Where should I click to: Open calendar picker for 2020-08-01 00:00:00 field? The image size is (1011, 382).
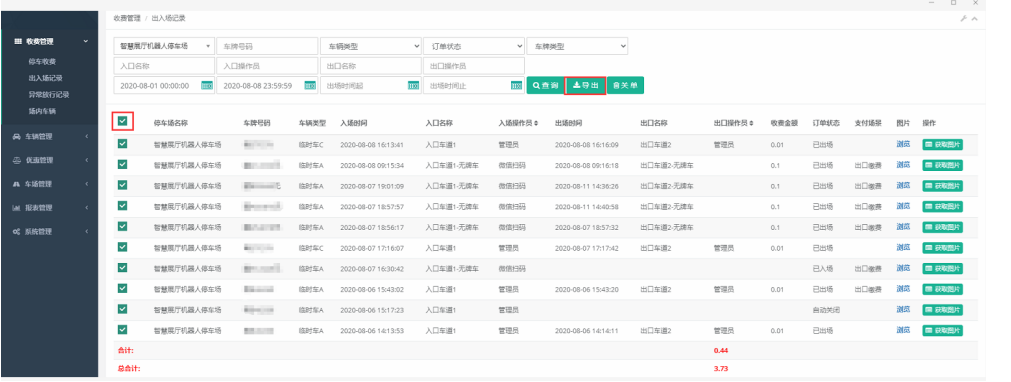click(x=206, y=85)
